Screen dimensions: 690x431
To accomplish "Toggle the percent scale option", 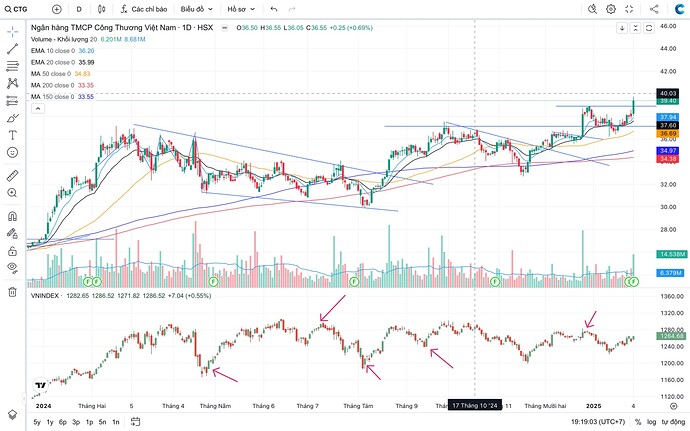I will point(638,422).
